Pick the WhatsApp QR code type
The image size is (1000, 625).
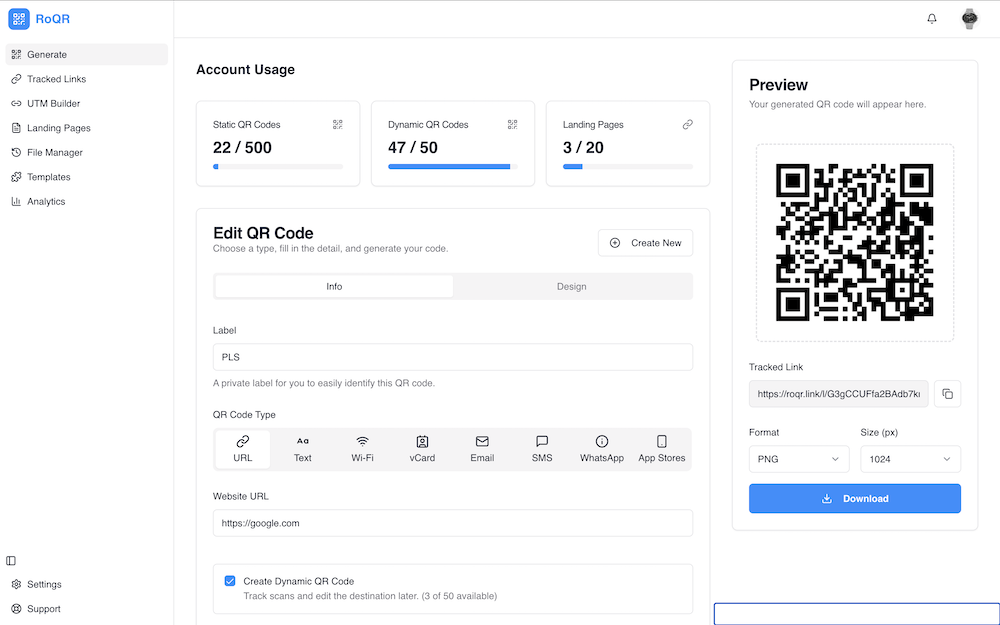point(601,449)
